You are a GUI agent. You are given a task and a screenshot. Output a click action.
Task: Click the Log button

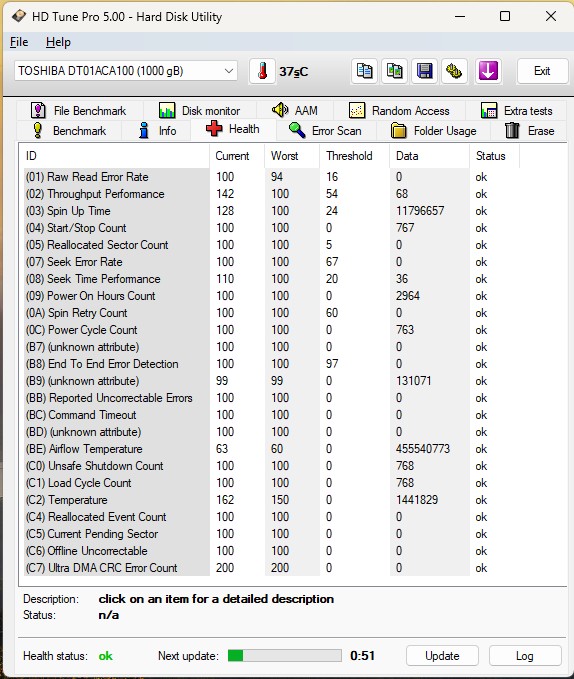(x=525, y=656)
